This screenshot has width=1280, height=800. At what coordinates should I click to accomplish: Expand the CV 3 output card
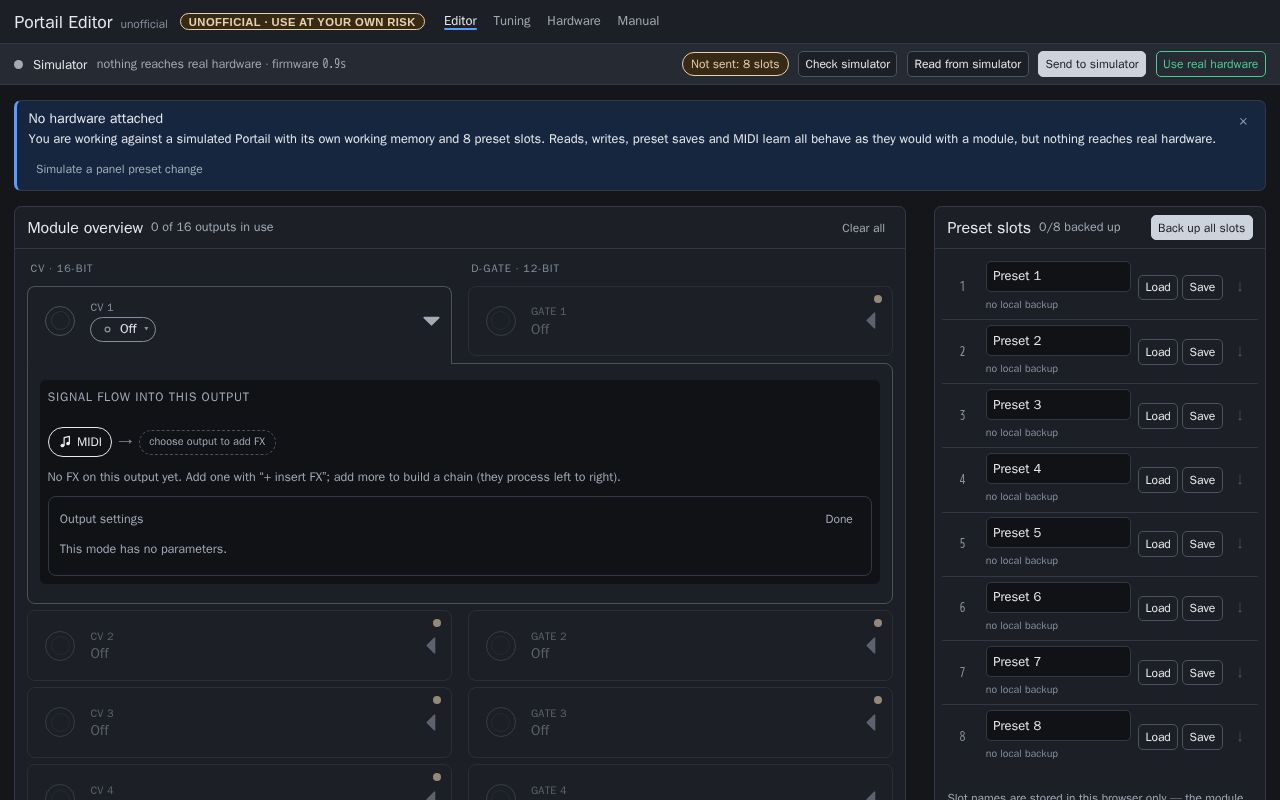point(431,722)
